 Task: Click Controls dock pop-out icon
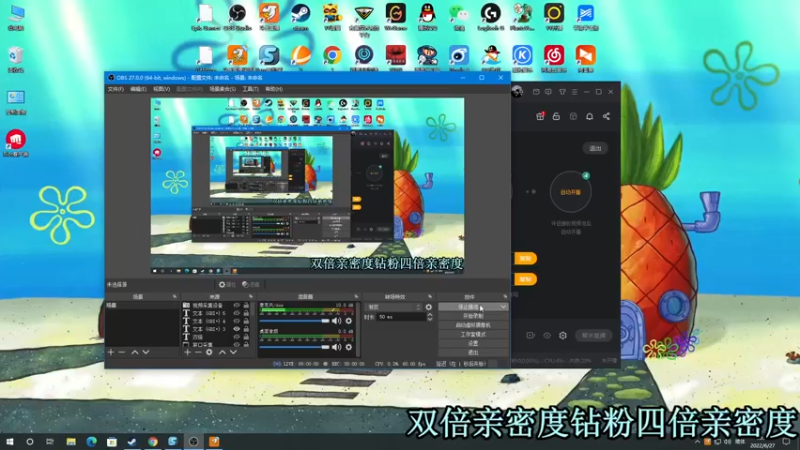coord(505,296)
